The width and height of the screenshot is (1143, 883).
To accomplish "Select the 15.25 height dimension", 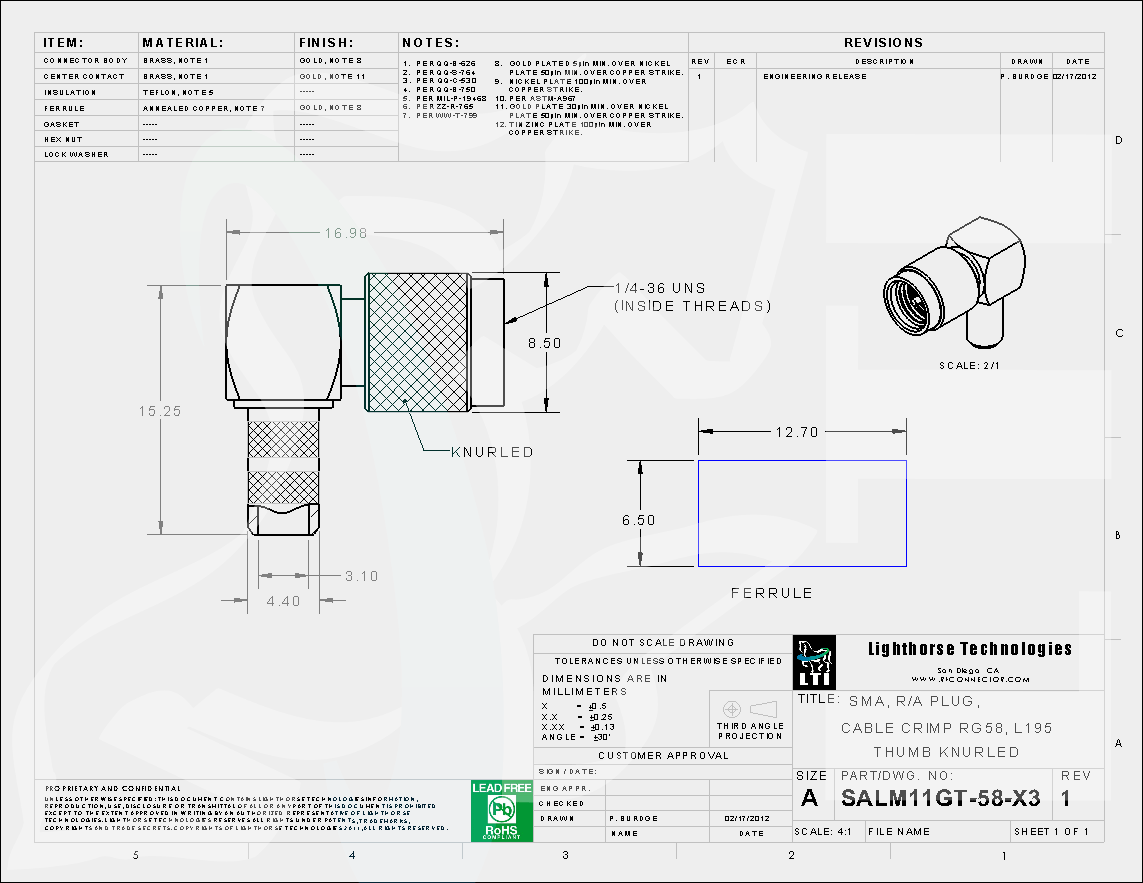I will [161, 411].
